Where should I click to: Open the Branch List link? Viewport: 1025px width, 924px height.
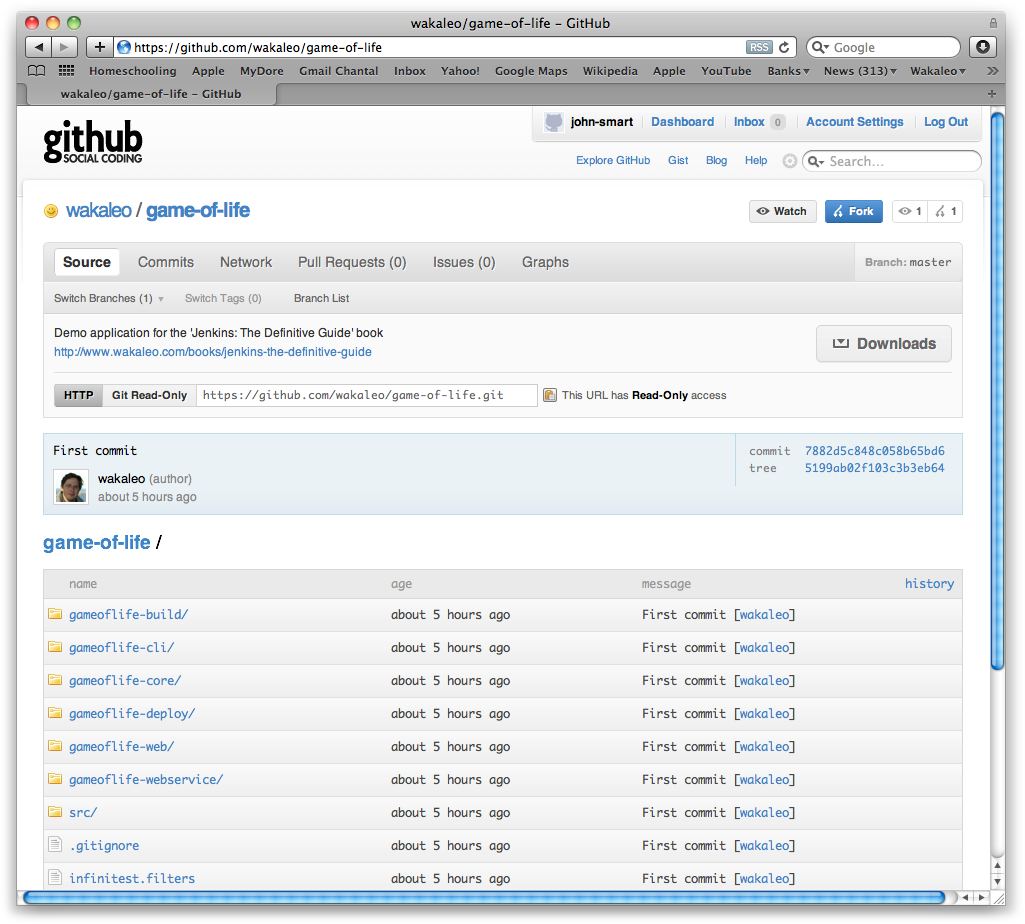[322, 298]
